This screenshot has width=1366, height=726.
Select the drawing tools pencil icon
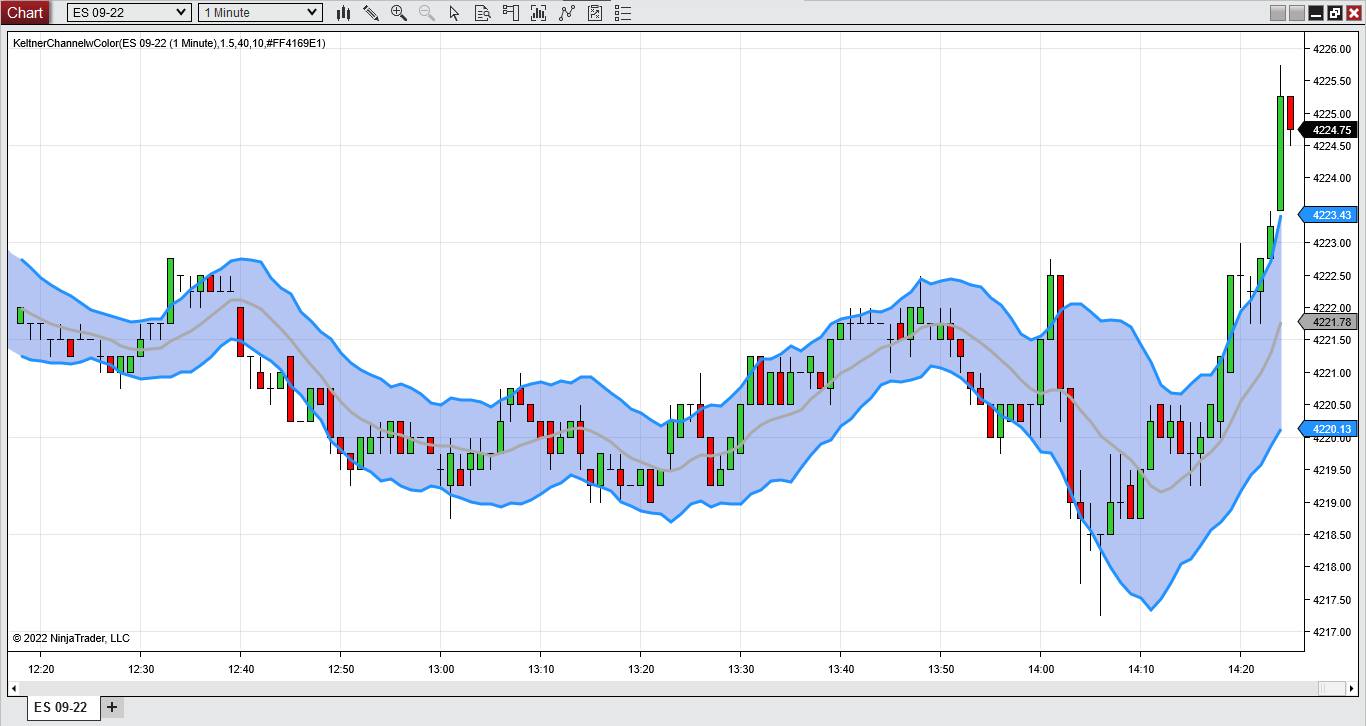point(371,12)
